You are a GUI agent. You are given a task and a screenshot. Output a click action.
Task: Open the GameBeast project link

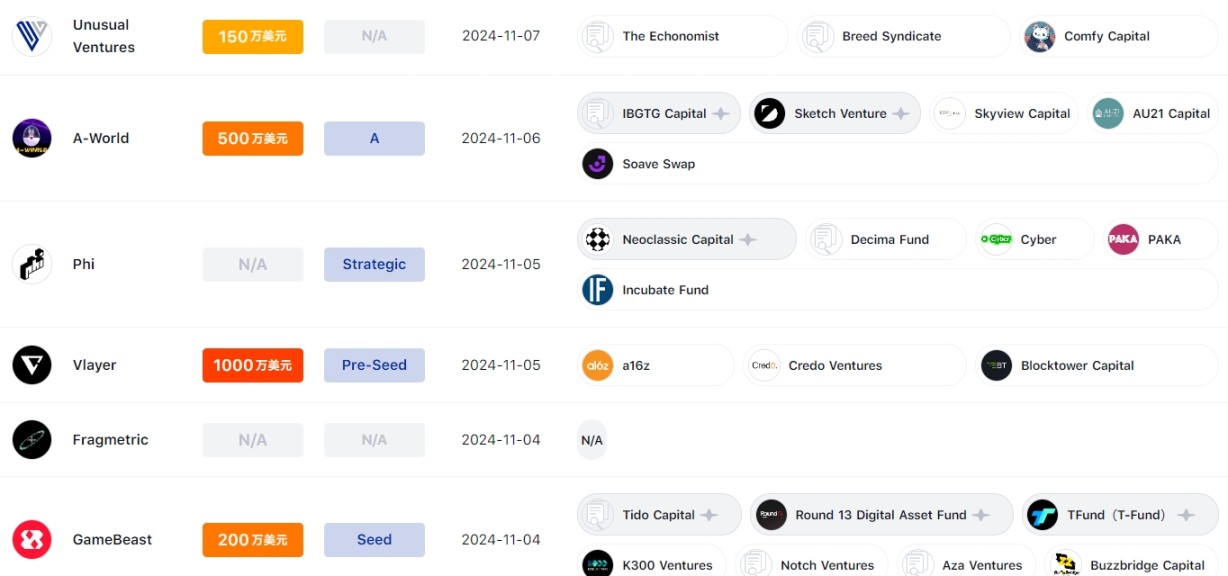(x=112, y=540)
